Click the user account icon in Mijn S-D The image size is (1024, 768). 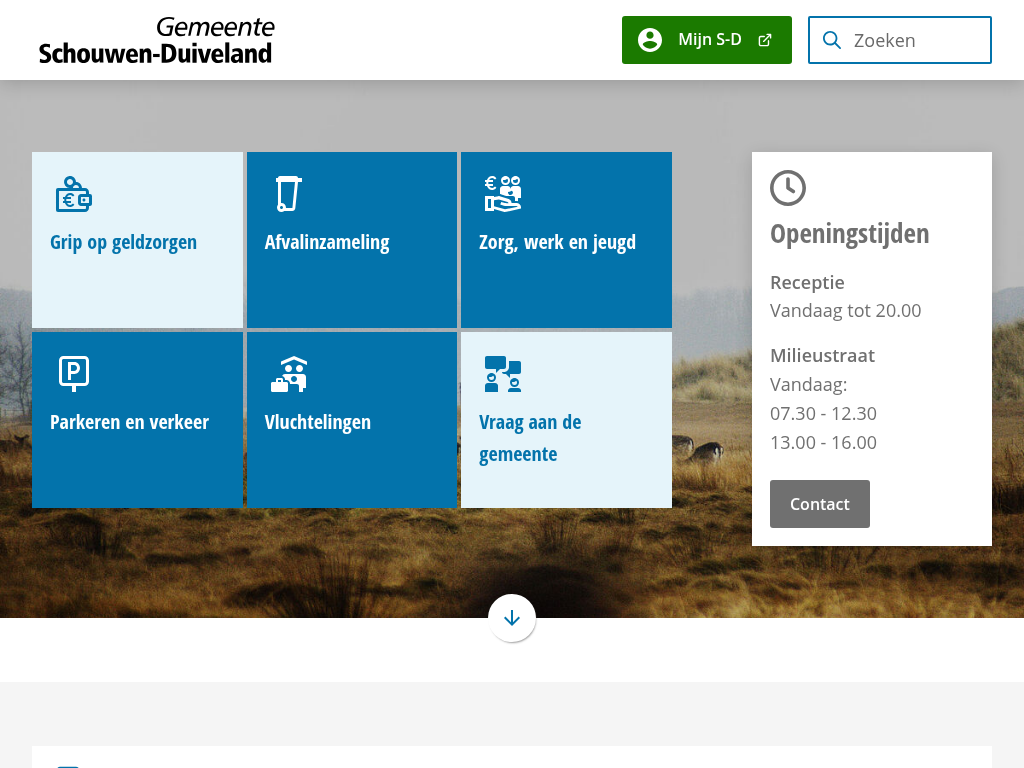pos(650,40)
